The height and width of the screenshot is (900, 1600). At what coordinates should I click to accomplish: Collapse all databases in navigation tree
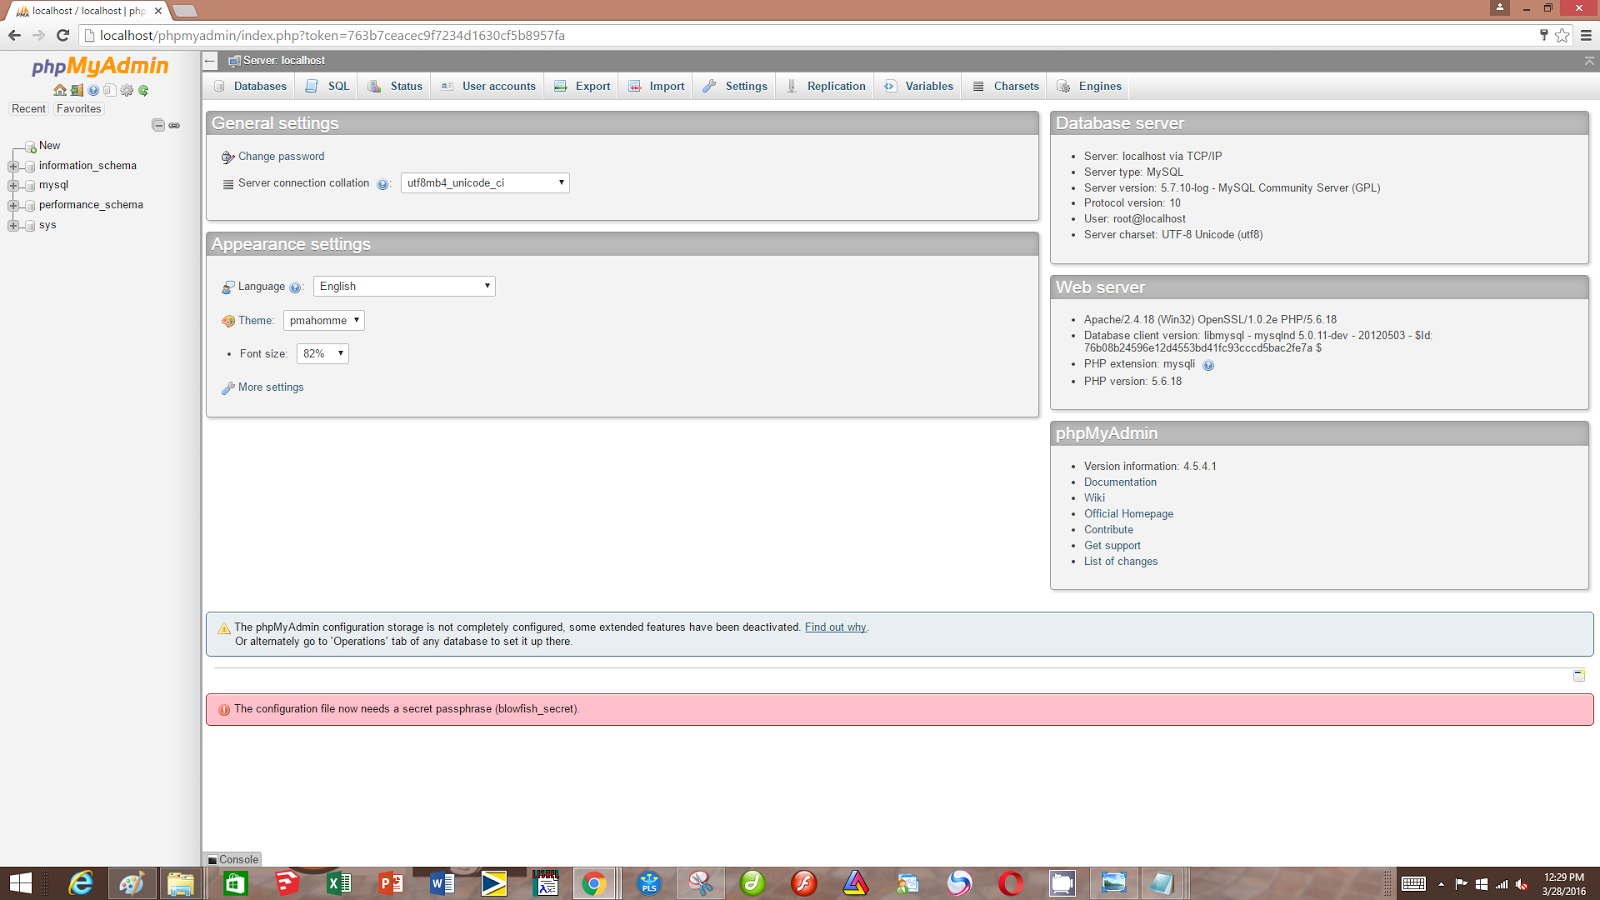click(x=158, y=125)
